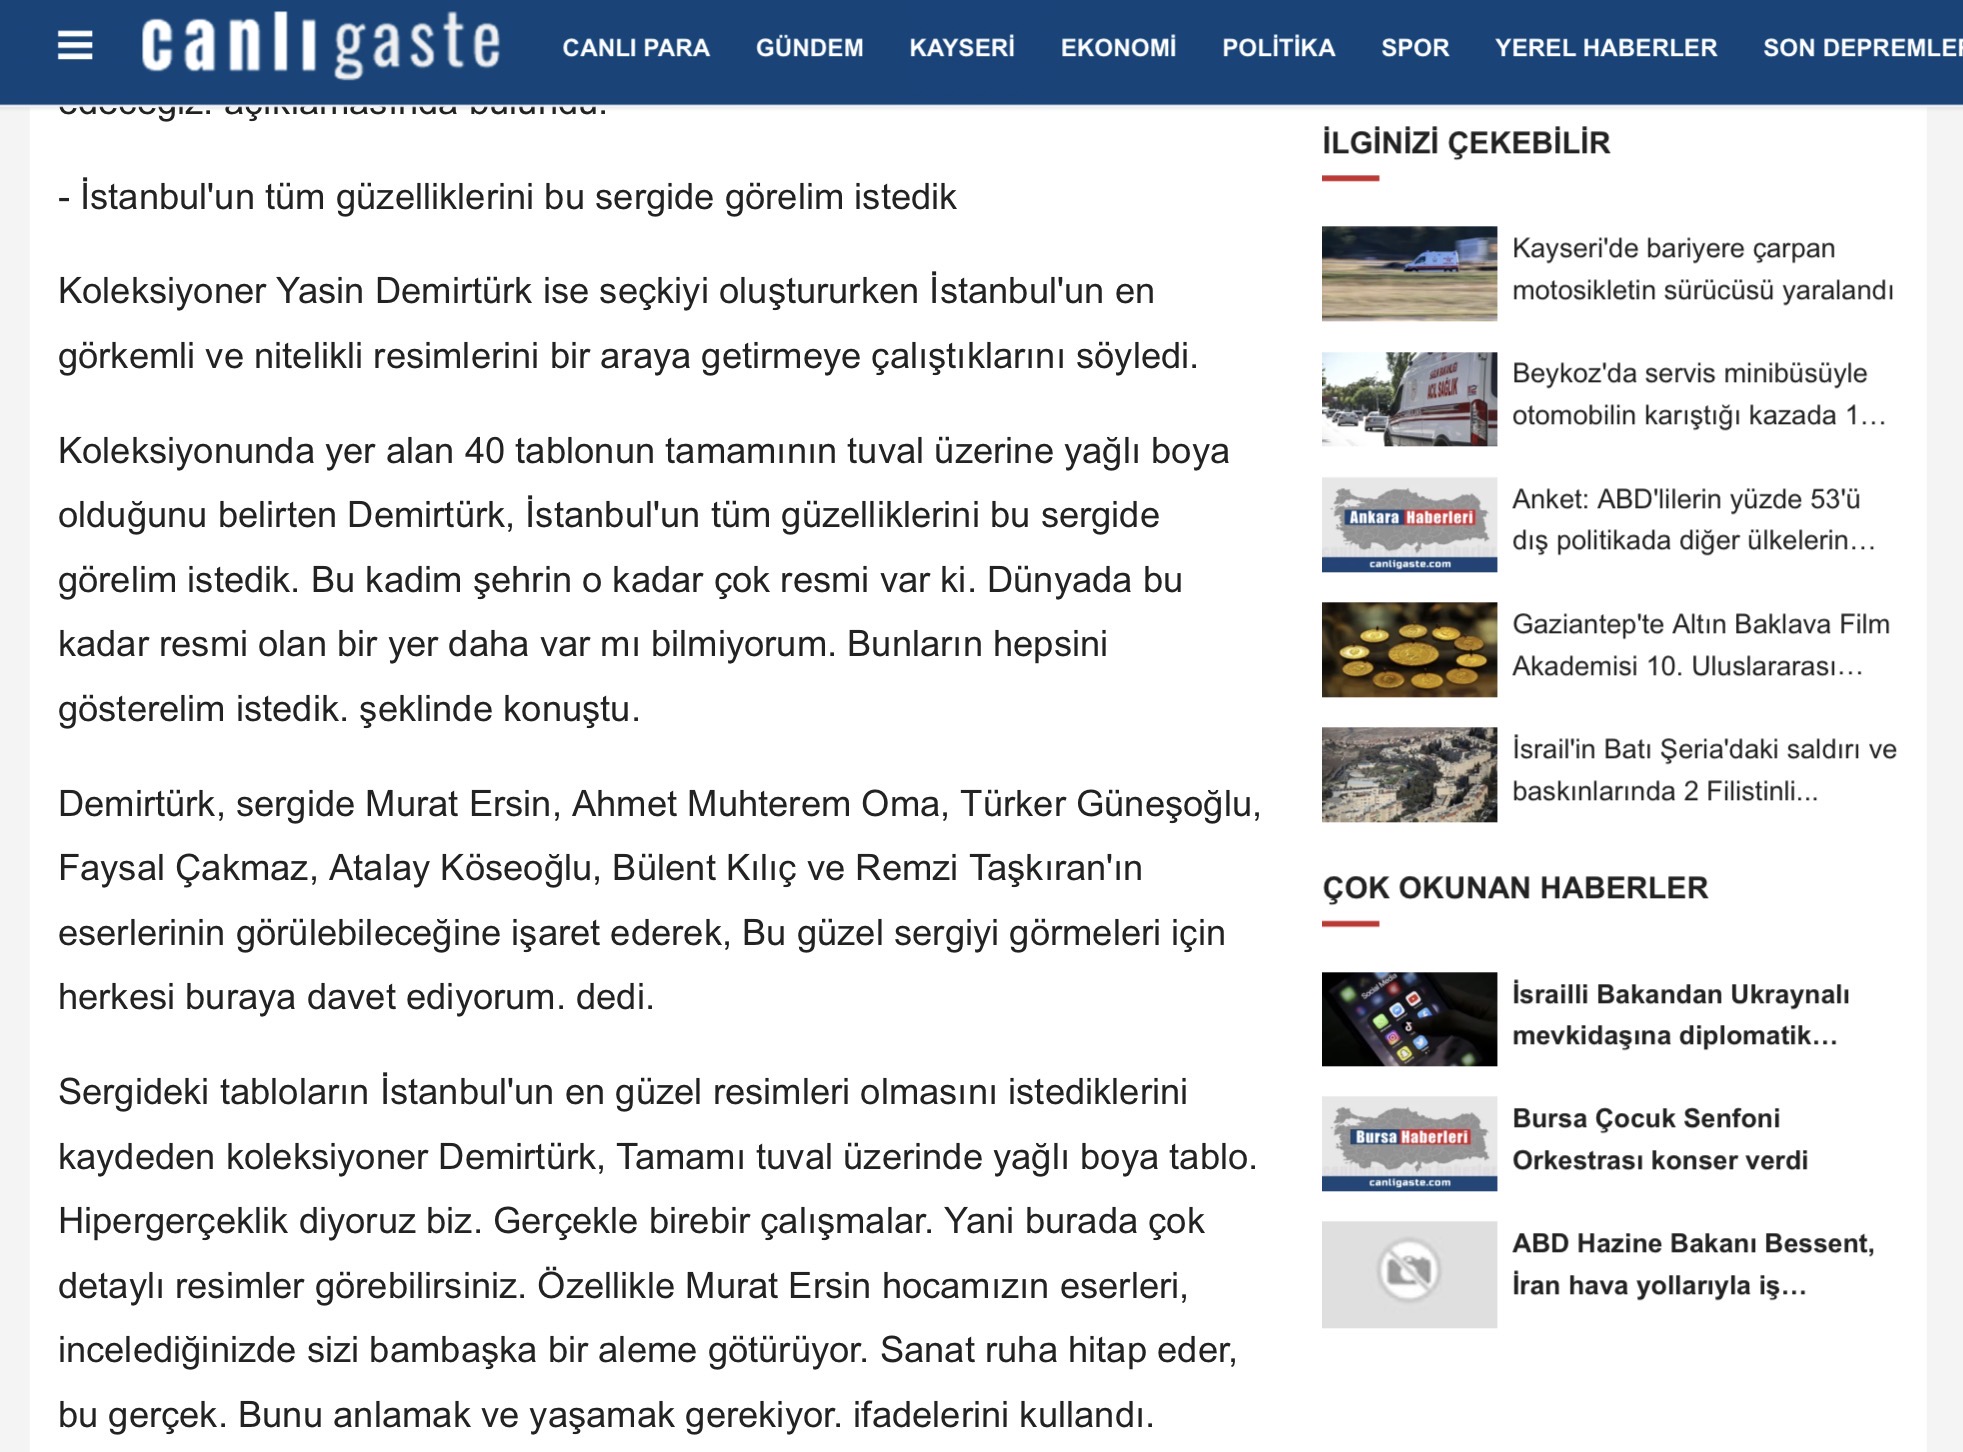Click the Ankara Haberleri map thumbnail

point(1409,524)
